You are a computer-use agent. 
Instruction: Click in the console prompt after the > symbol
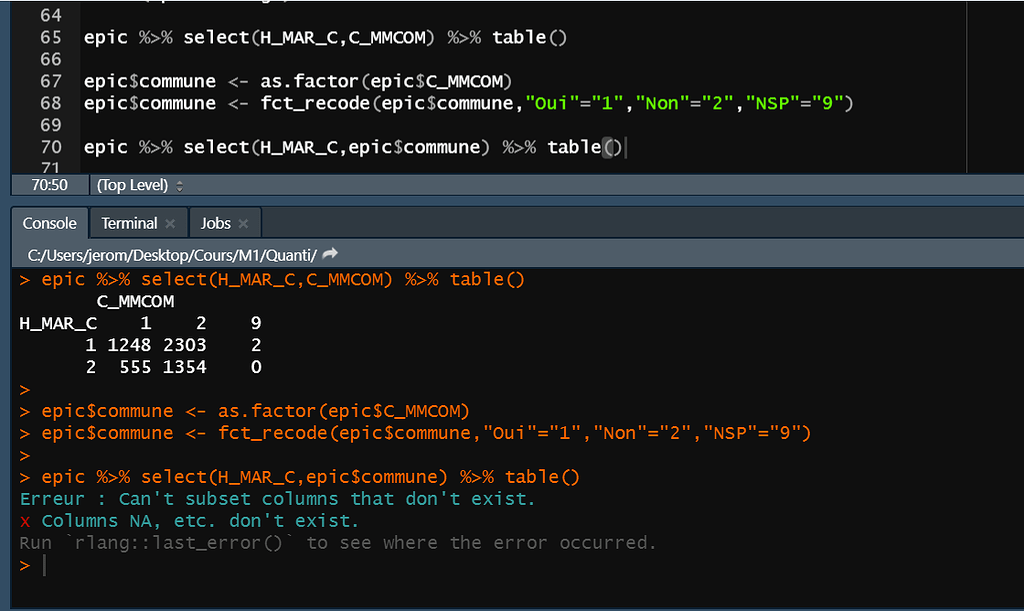pyautogui.click(x=45, y=564)
